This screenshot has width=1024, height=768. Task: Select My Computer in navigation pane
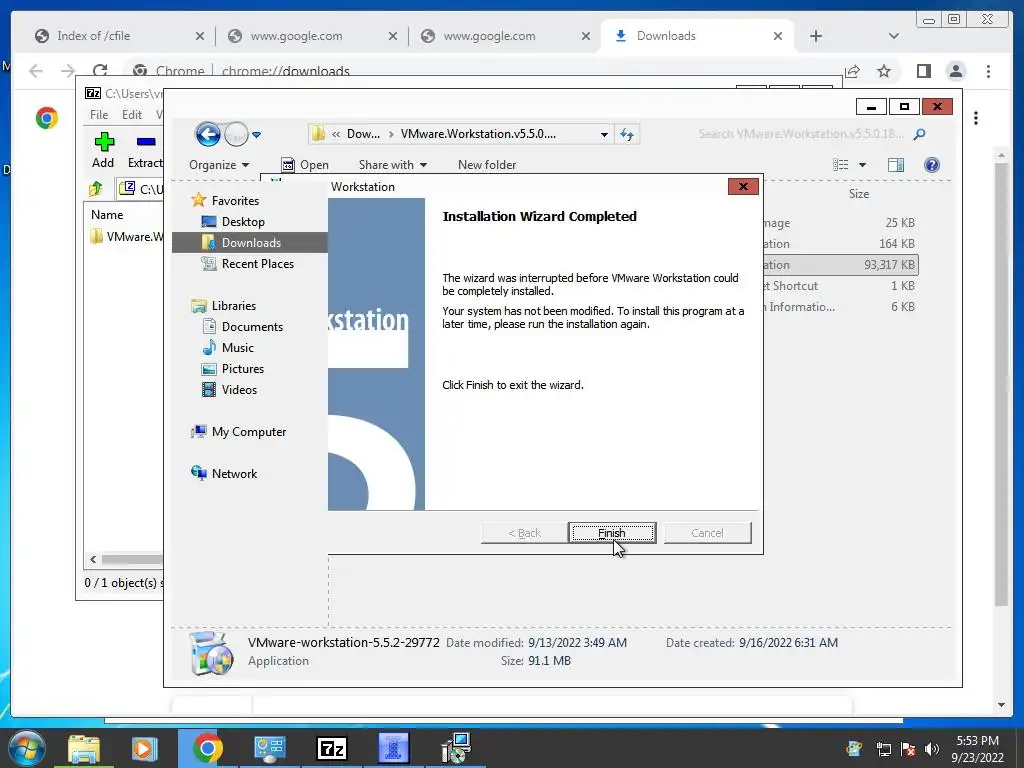point(238,432)
